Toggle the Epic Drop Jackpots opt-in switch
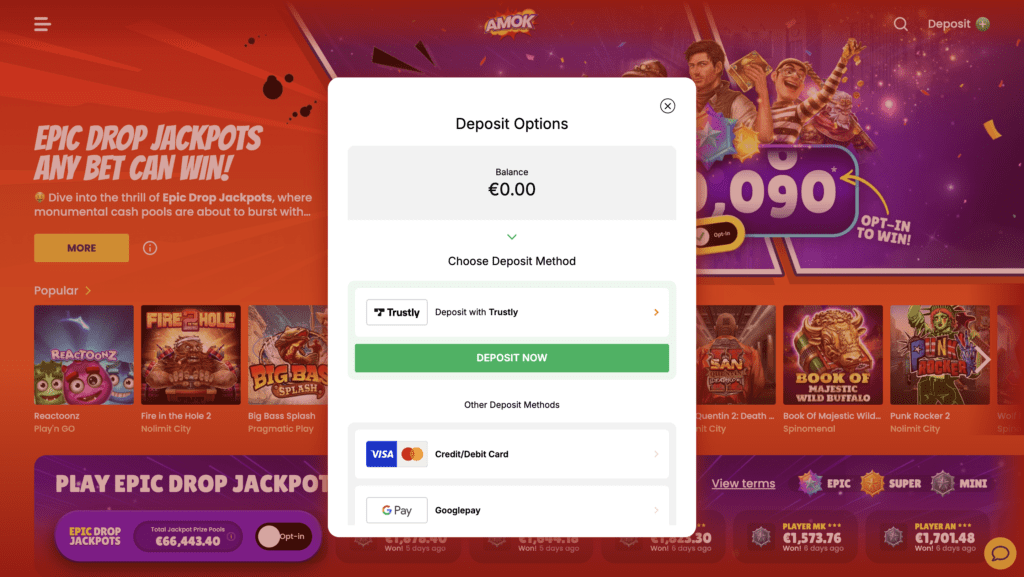This screenshot has height=577, width=1024. [x=284, y=537]
